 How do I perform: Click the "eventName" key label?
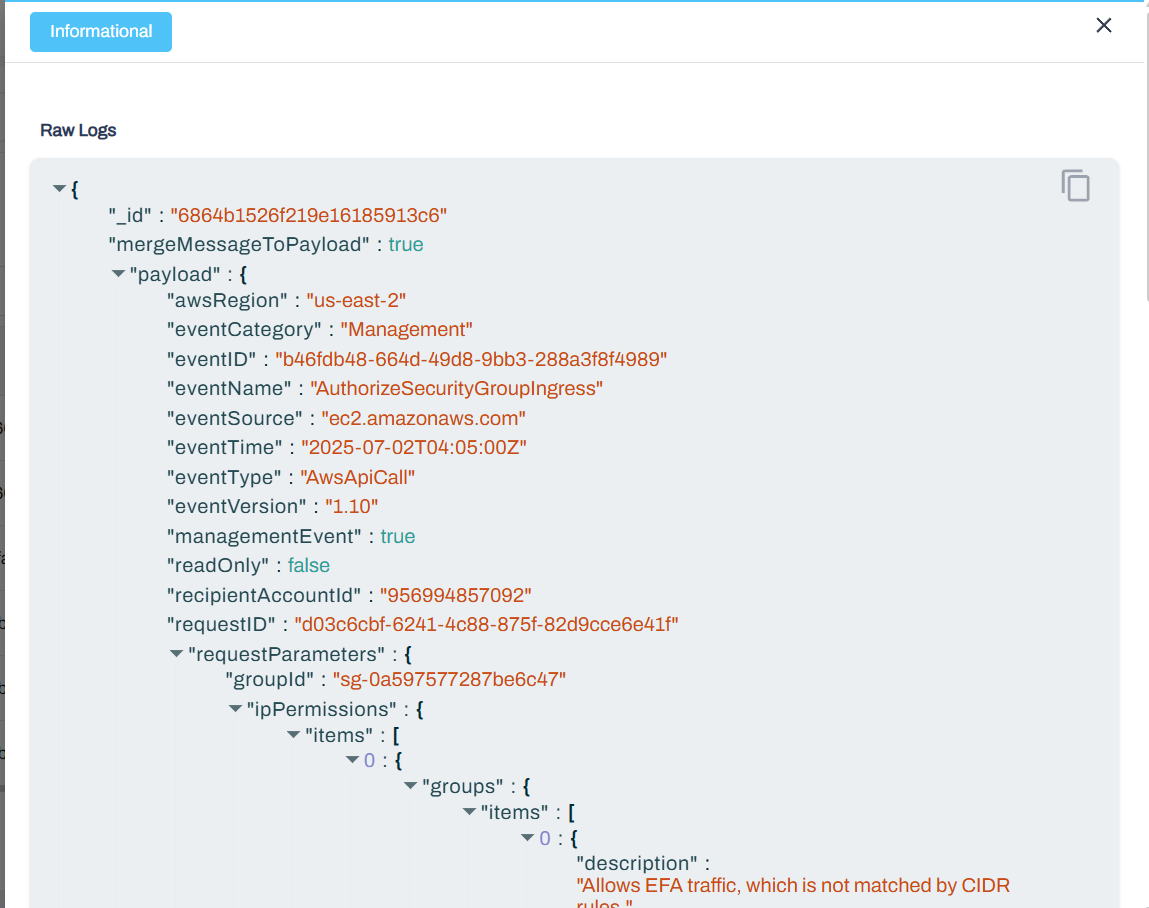pyautogui.click(x=229, y=388)
